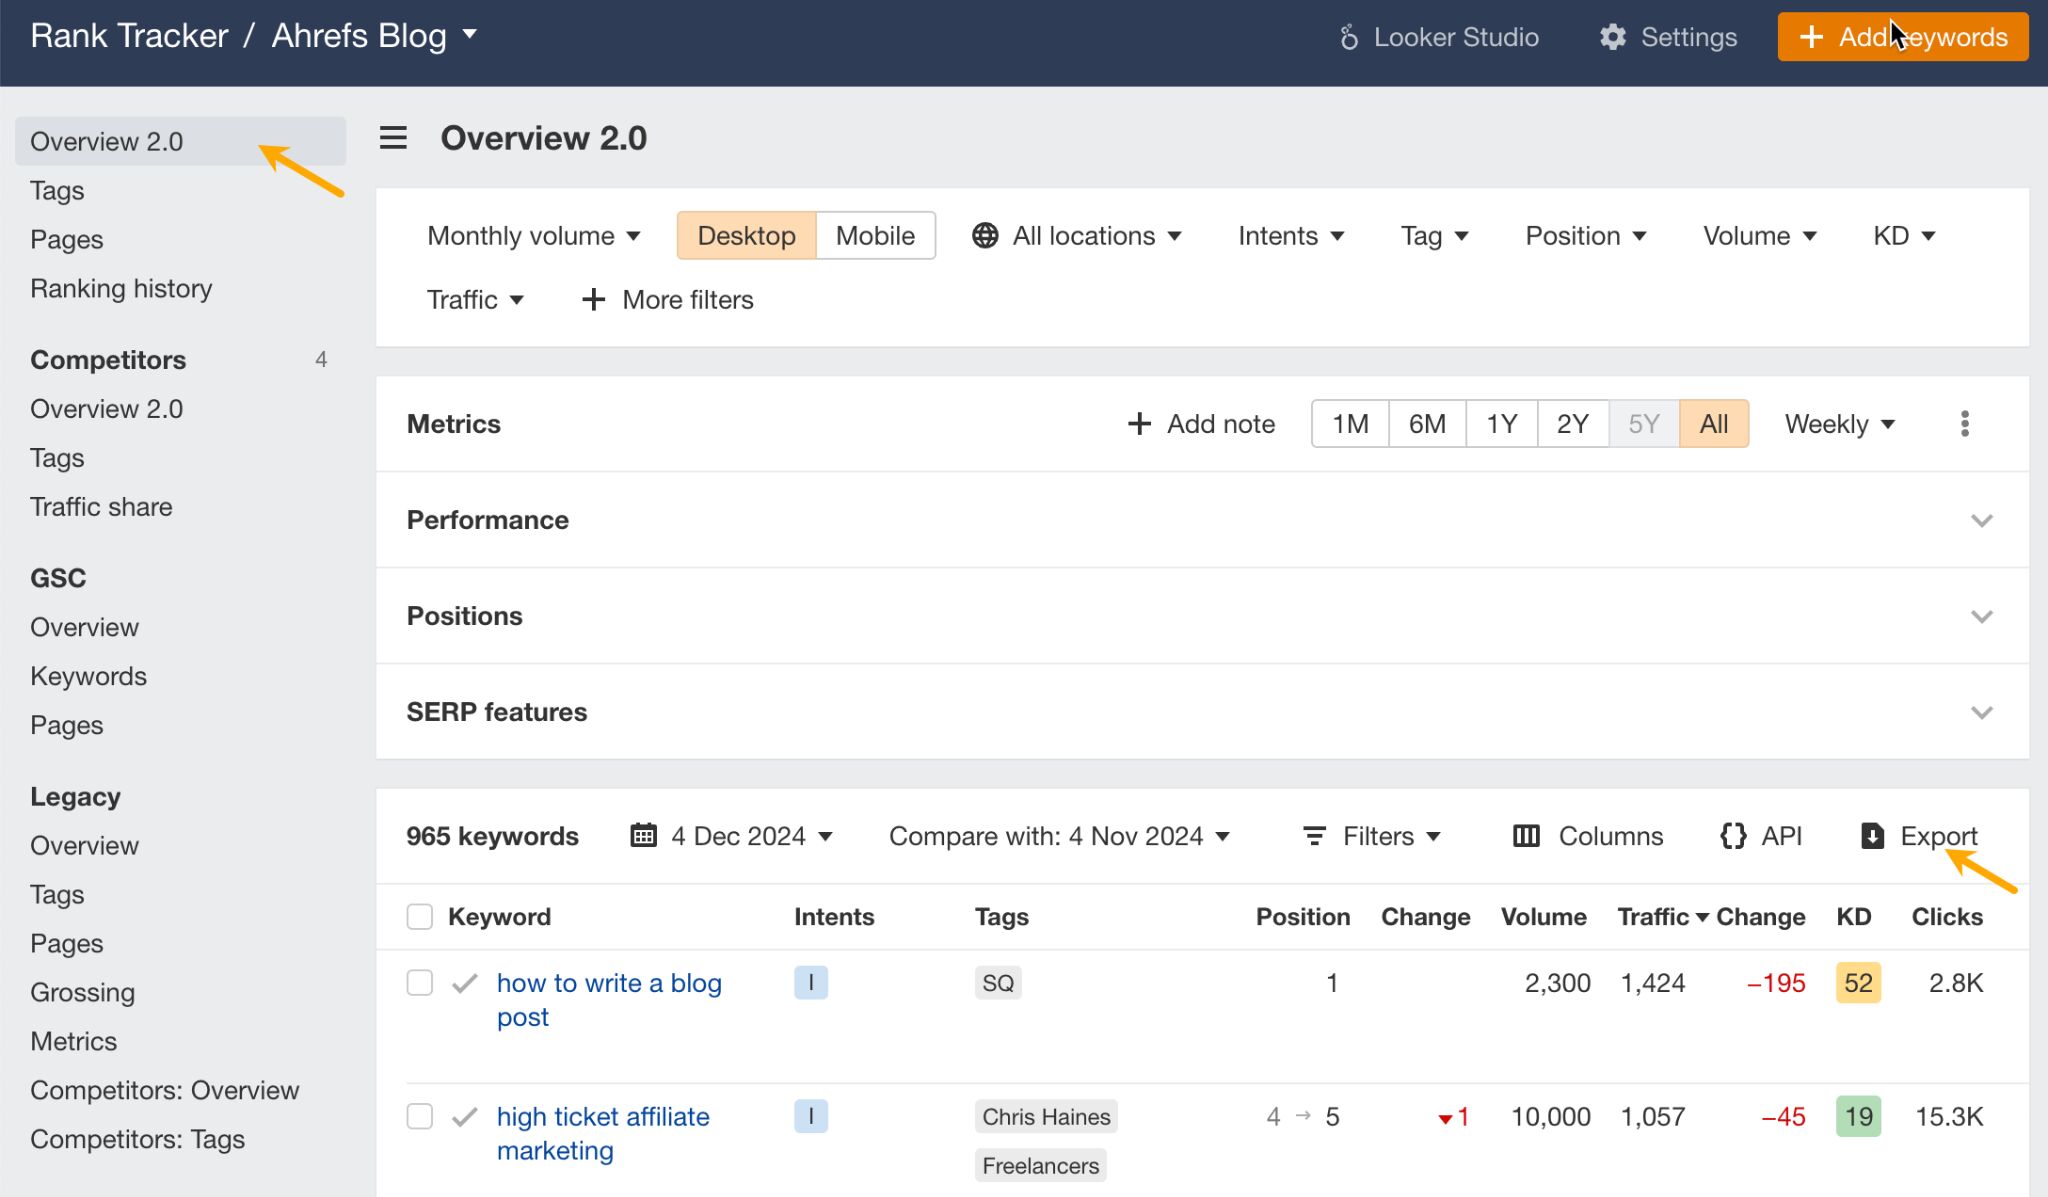Open the All locations dropdown filter
2048x1197 pixels.
point(1077,235)
